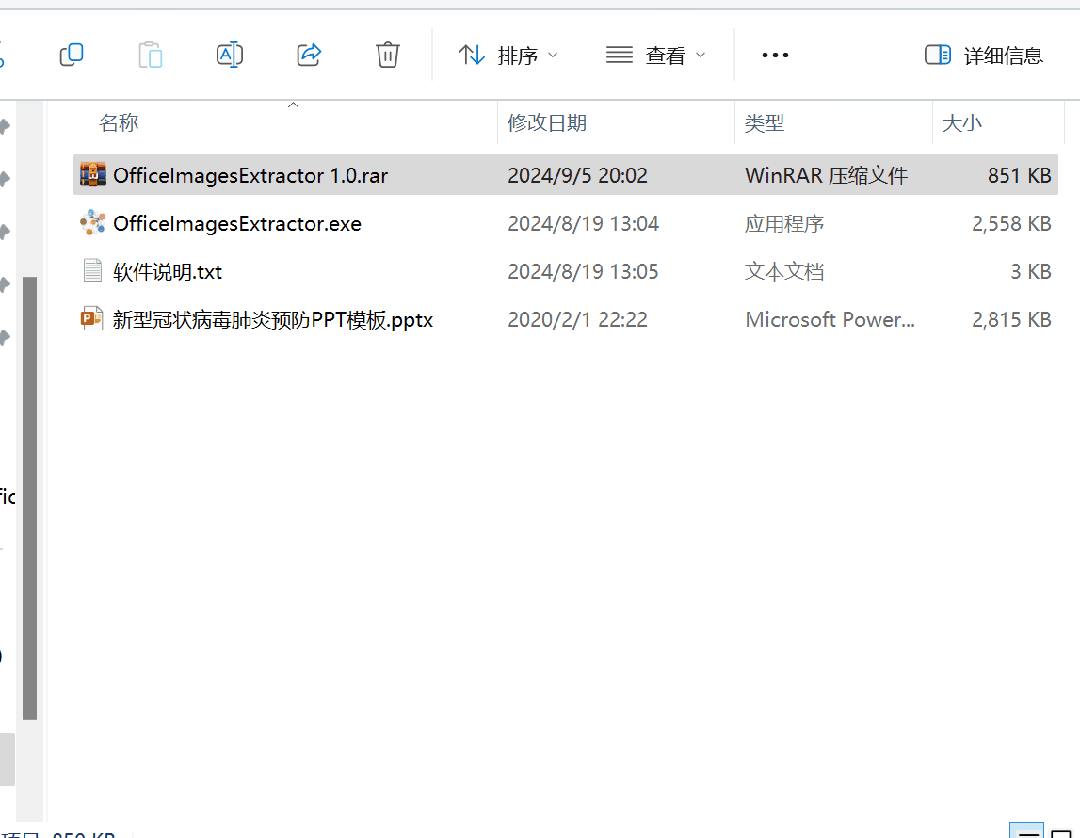
Task: Click the OfficeImagesExtractor.exe application icon
Action: point(92,222)
